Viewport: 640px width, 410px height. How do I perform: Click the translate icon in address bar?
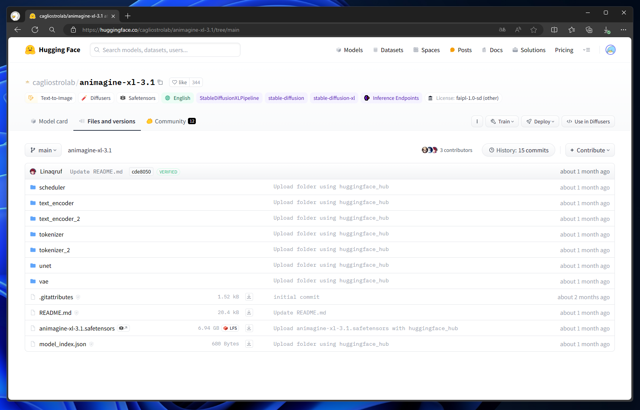coord(502,30)
